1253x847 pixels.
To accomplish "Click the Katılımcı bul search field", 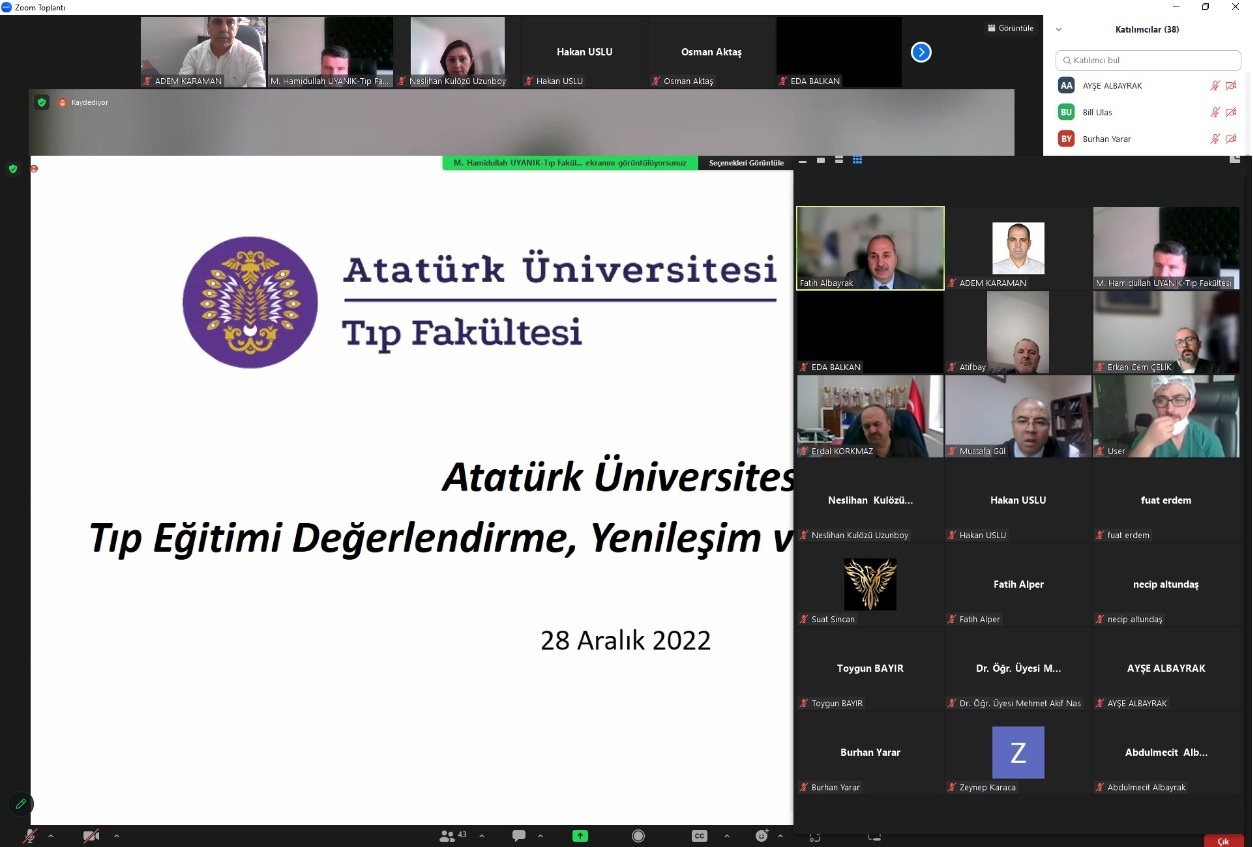I will 1148,60.
